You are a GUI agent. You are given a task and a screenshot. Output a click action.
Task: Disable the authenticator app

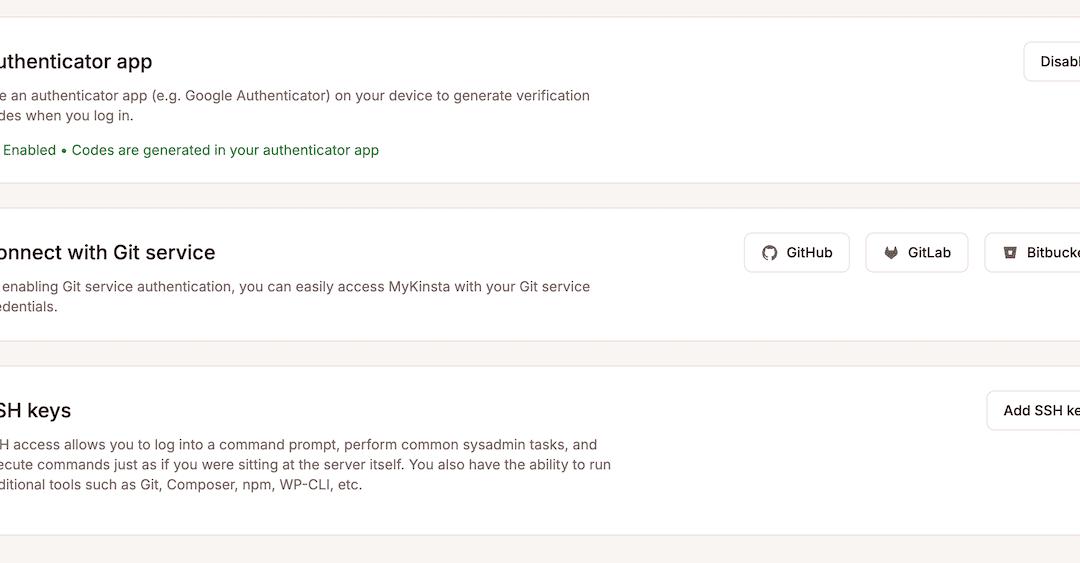pos(1058,62)
